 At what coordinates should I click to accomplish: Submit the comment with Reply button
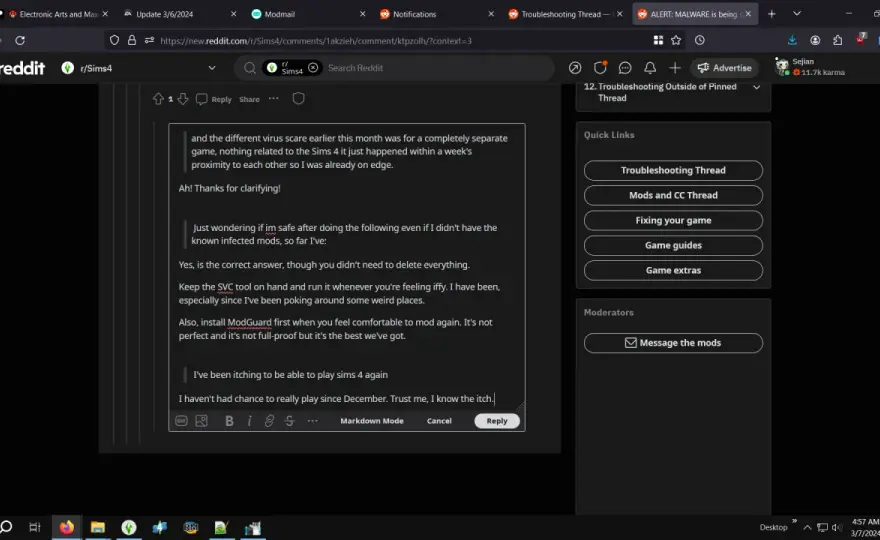point(497,420)
